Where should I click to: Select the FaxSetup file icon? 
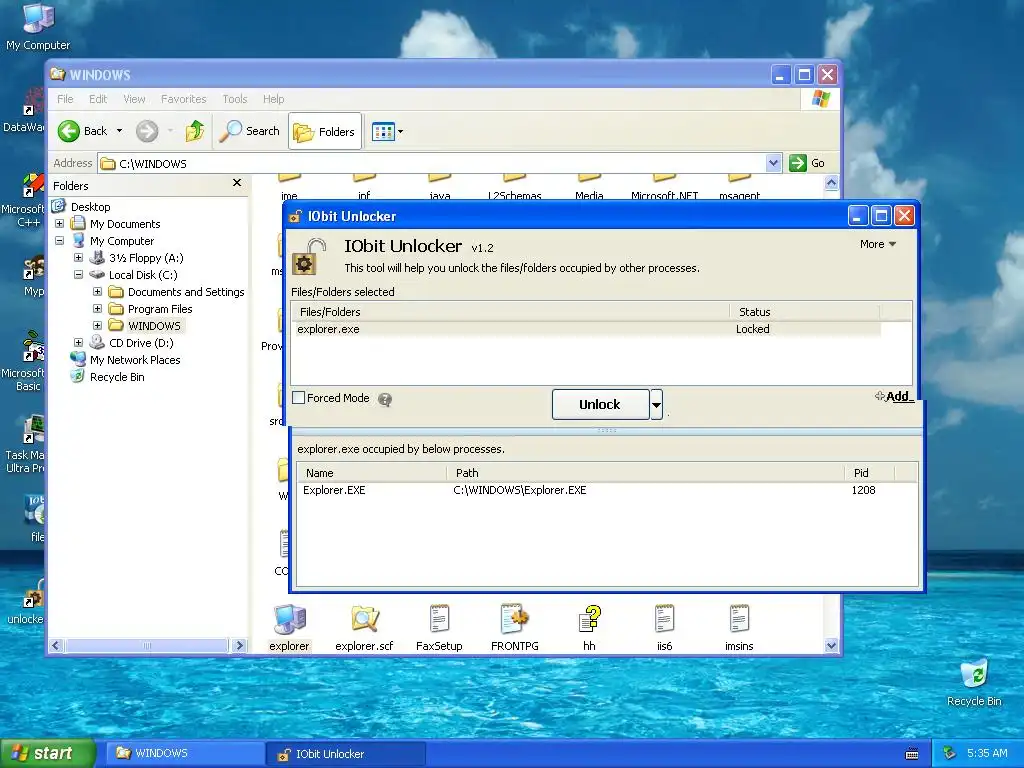click(x=440, y=619)
